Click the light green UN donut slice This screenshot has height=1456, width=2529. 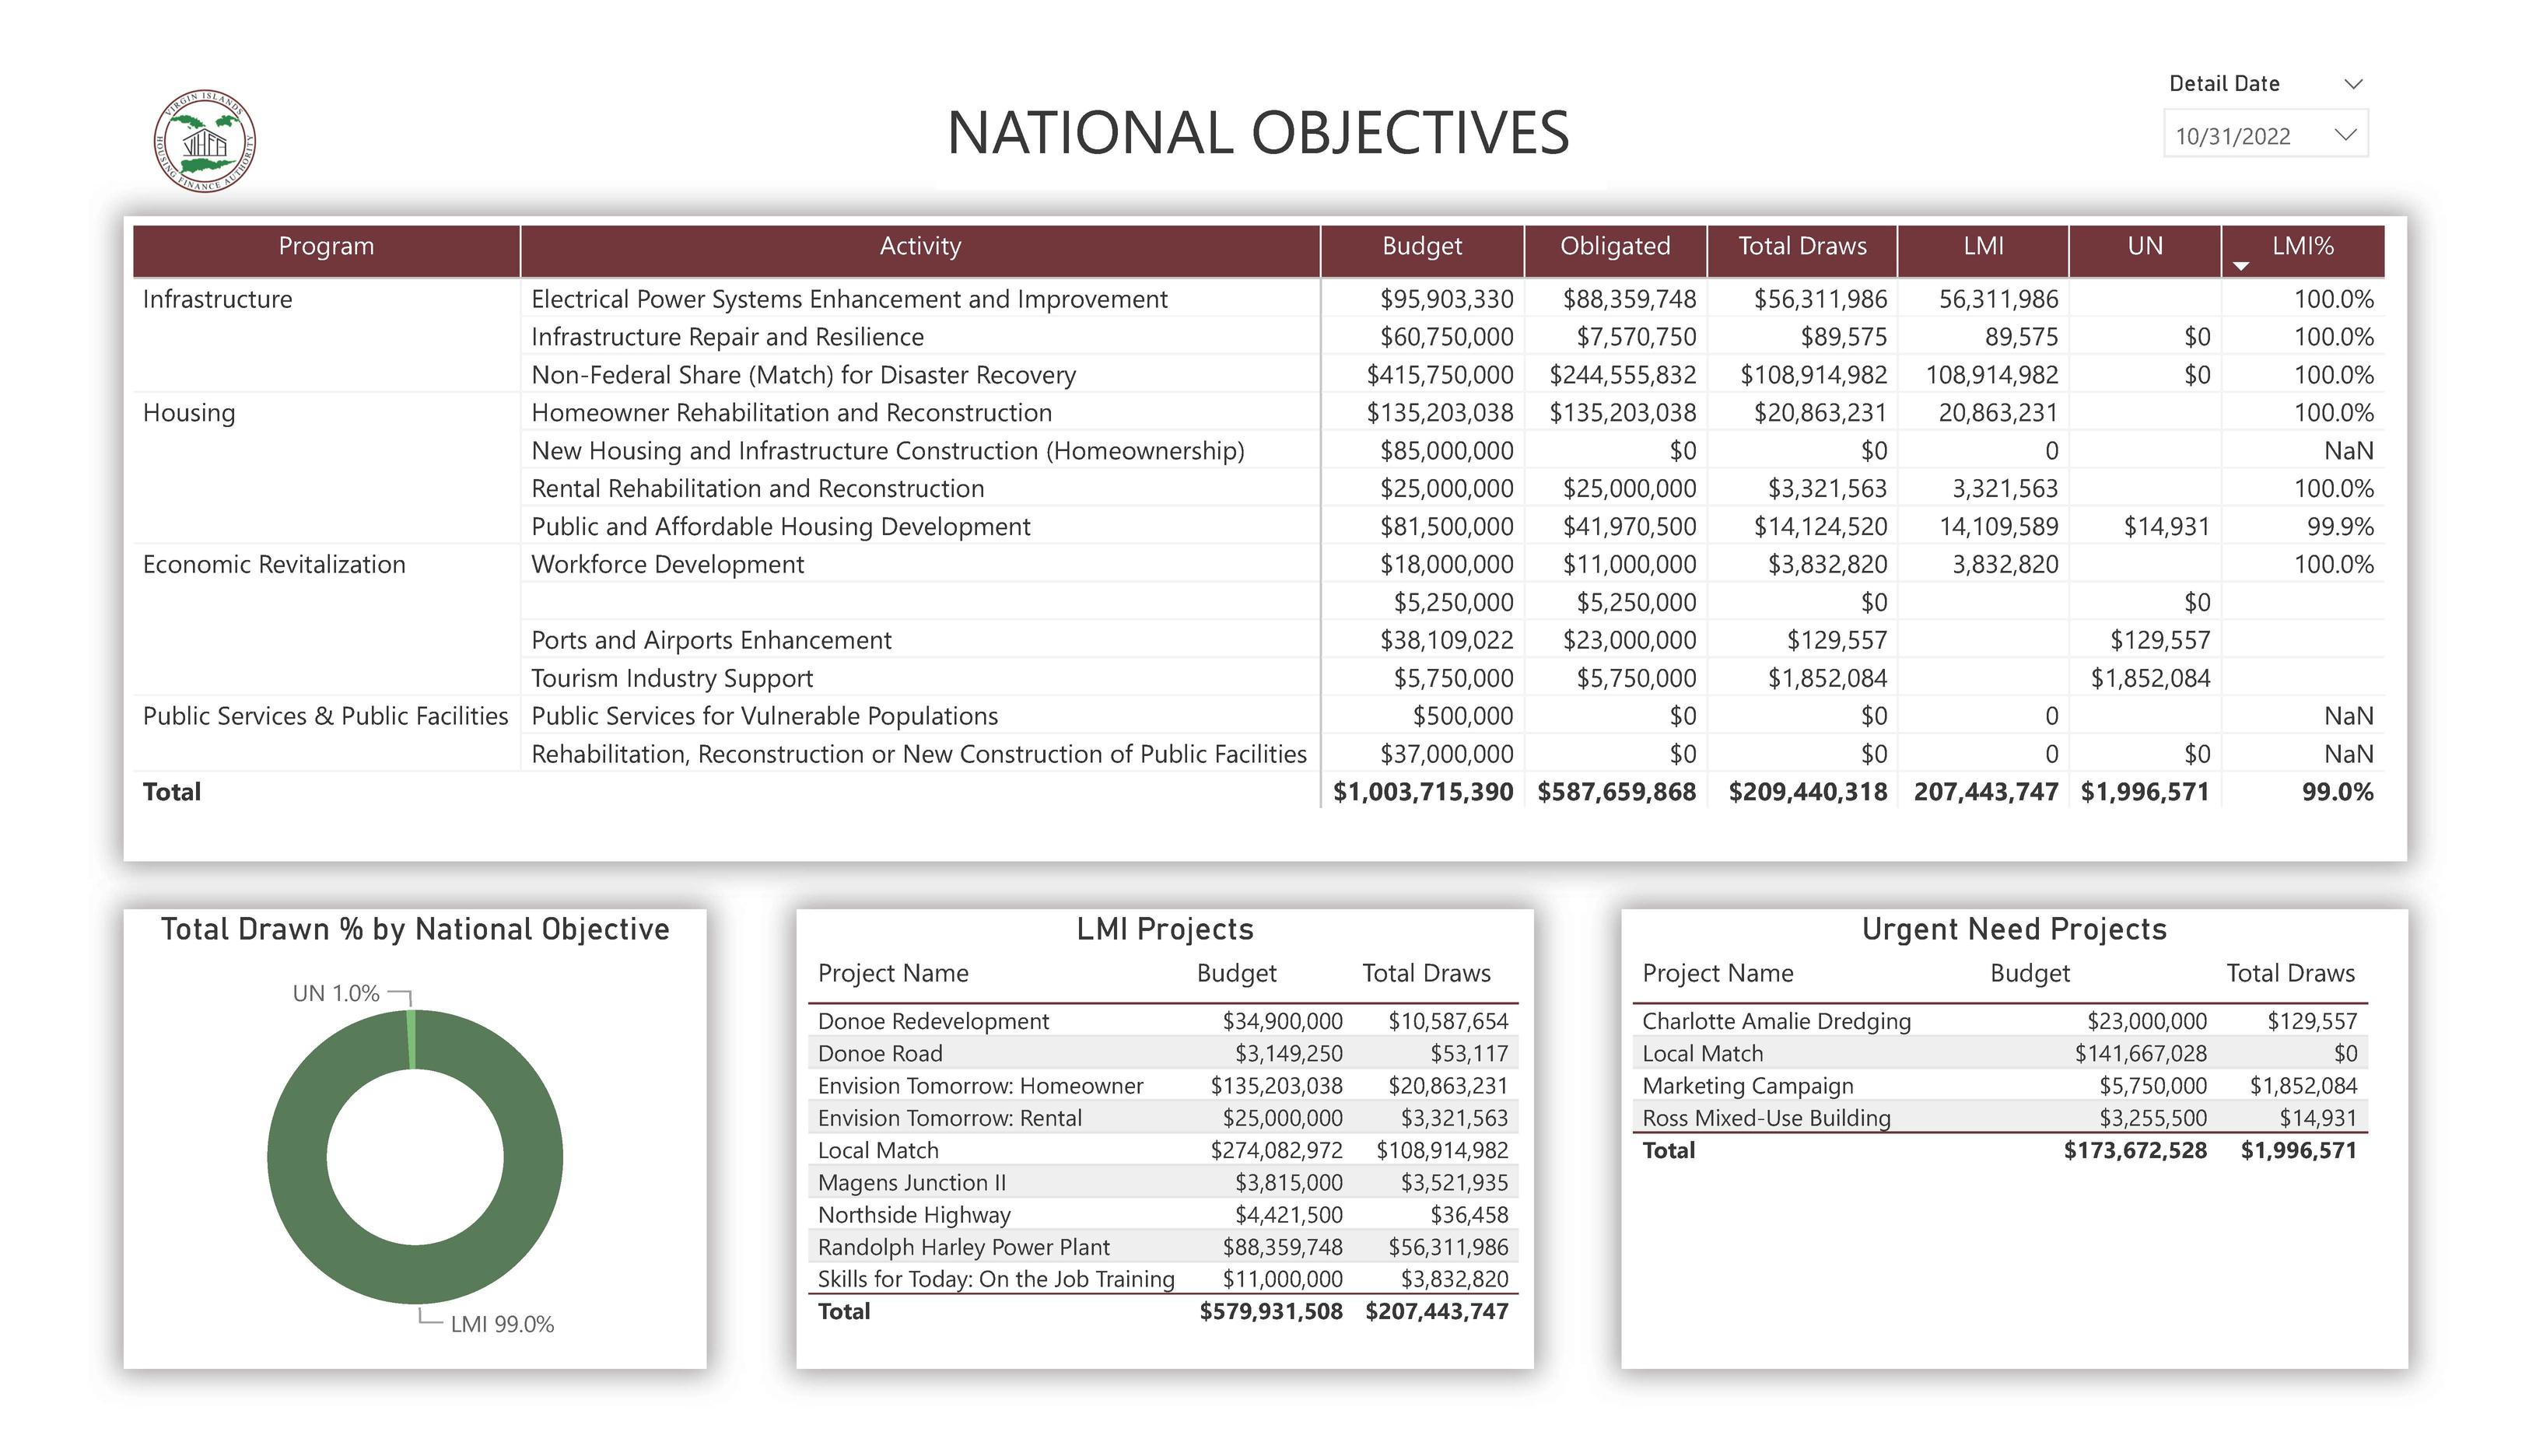(412, 1038)
